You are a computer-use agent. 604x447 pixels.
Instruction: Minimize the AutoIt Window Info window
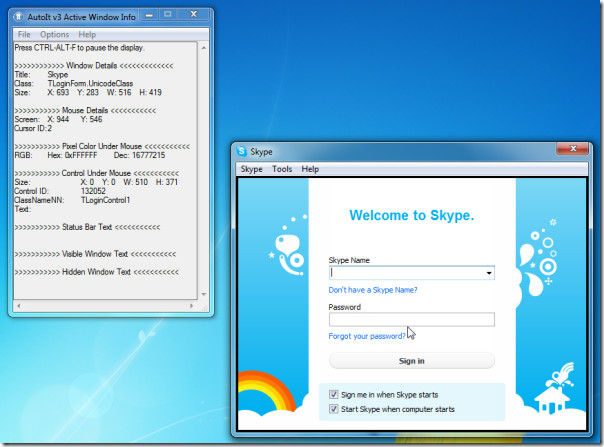(149, 15)
